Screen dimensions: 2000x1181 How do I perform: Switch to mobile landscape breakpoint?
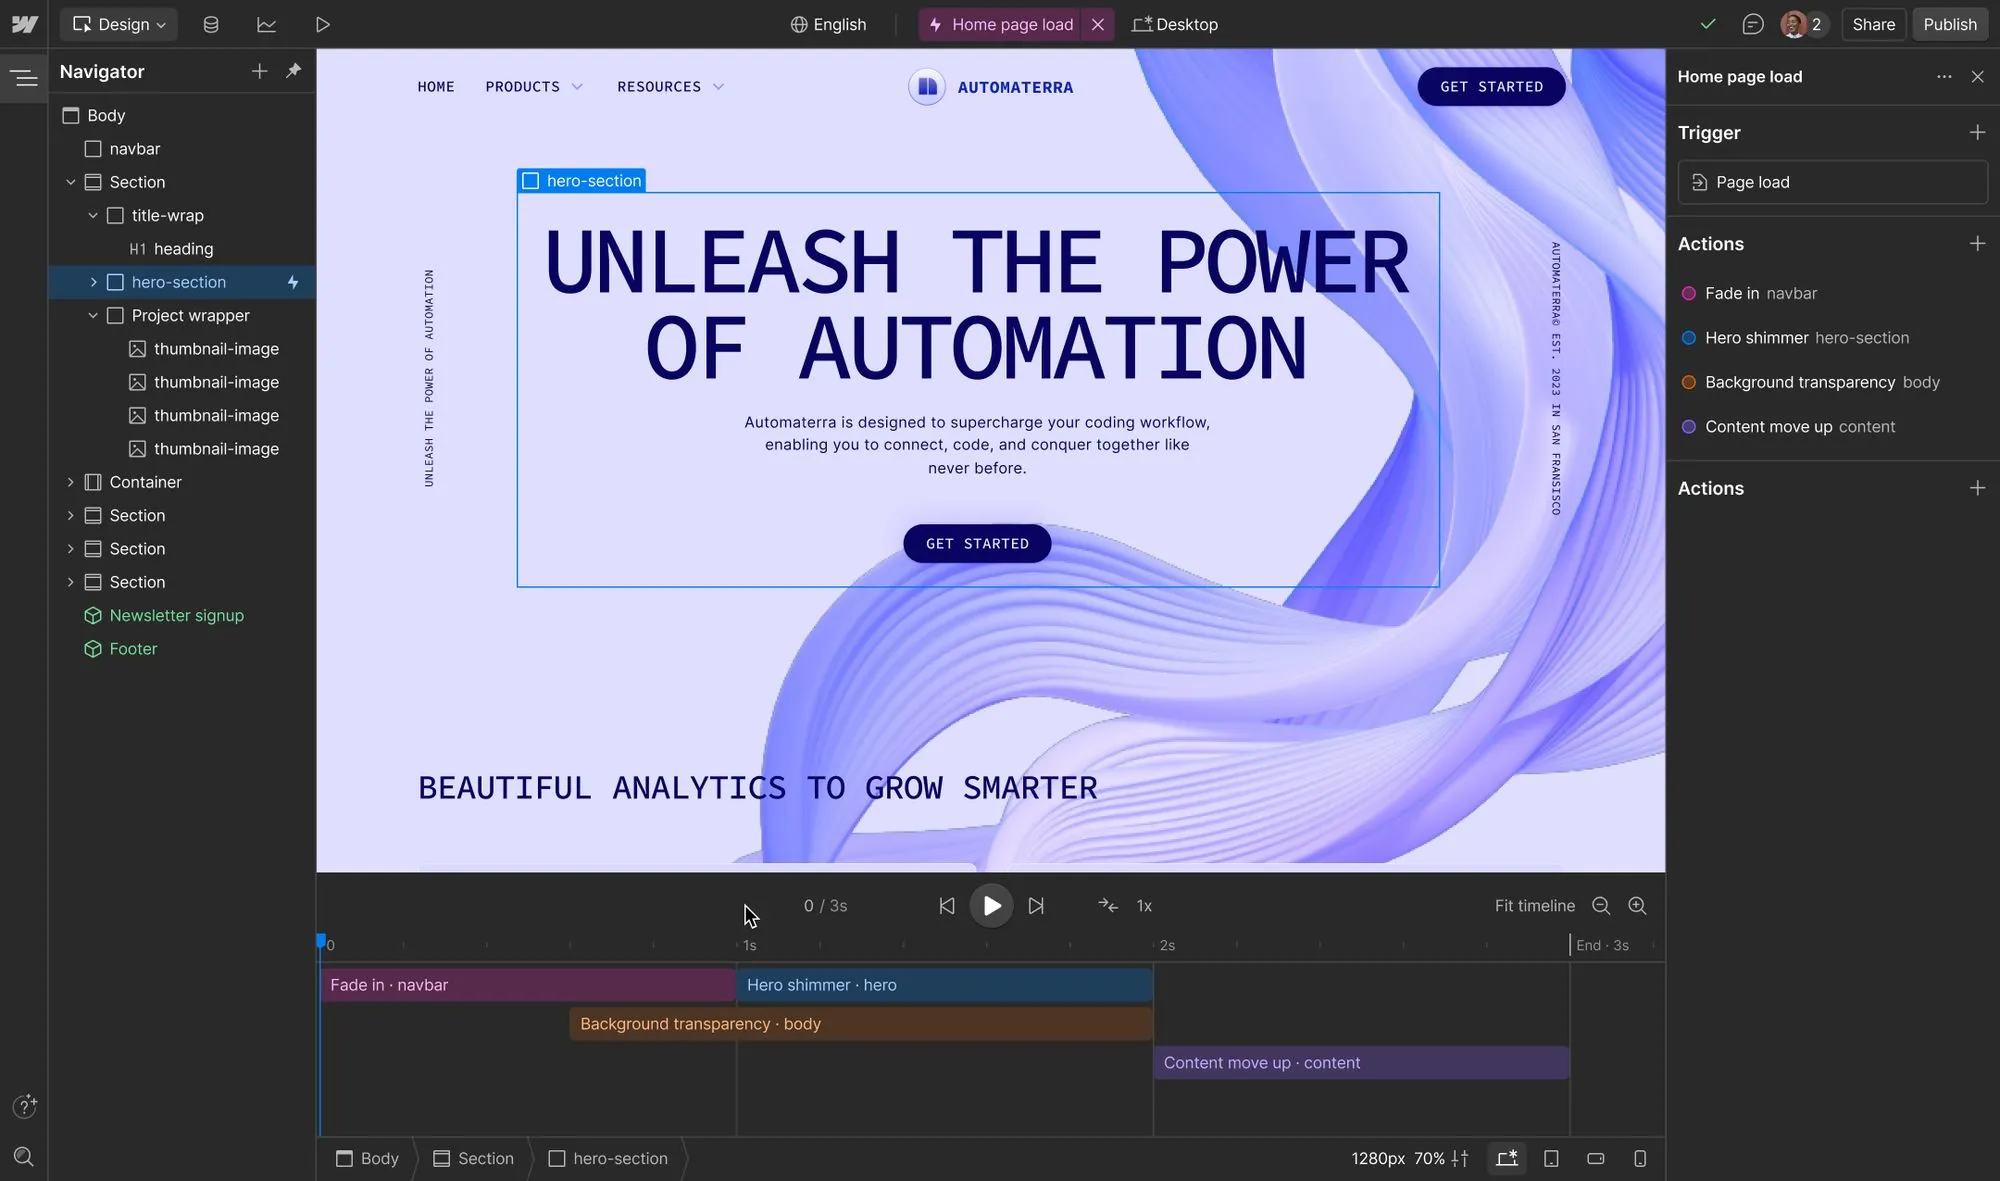tap(1596, 1158)
